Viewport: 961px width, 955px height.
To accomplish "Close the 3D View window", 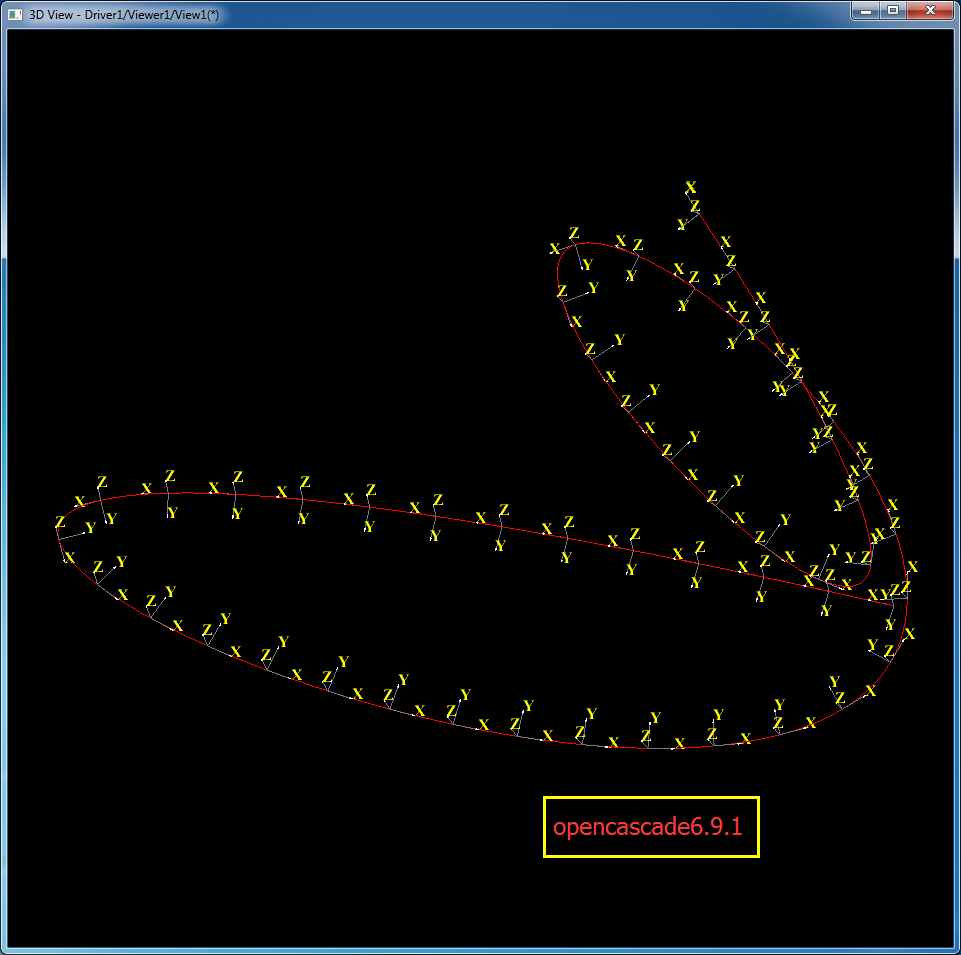I will [x=930, y=11].
